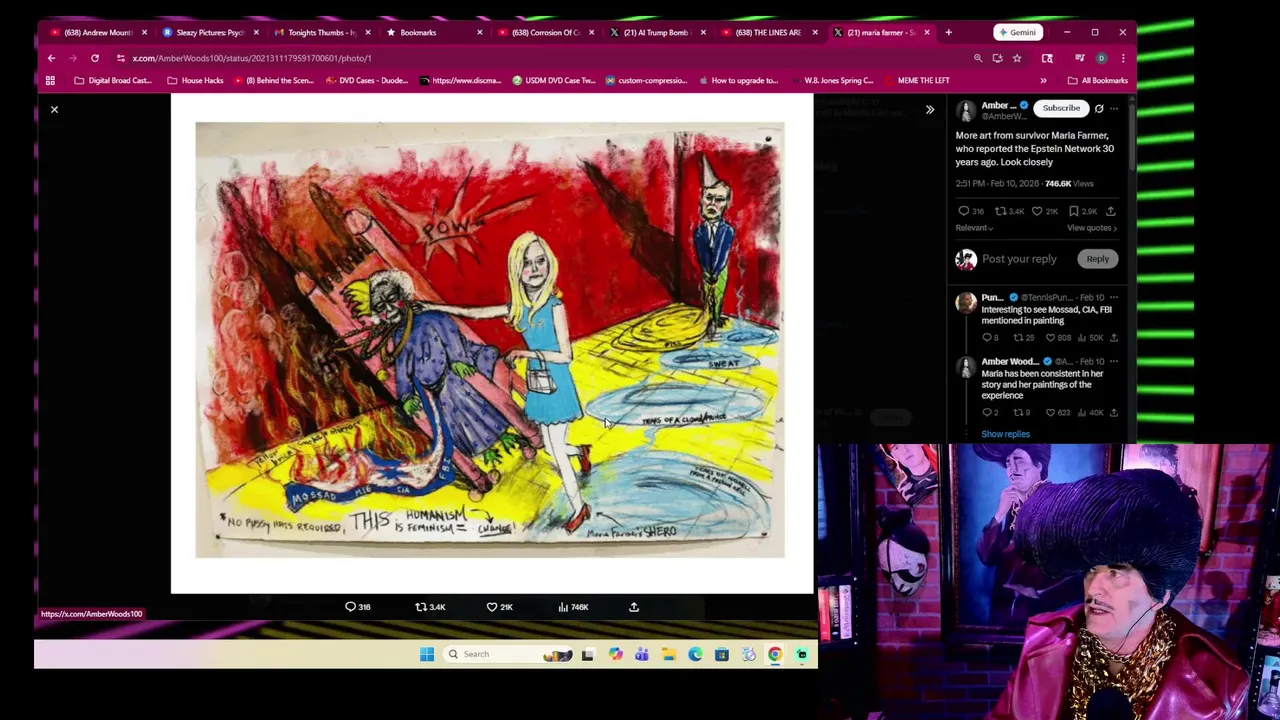Open File Explorer from the taskbar
Viewport: 1280px width, 720px height.
click(668, 654)
